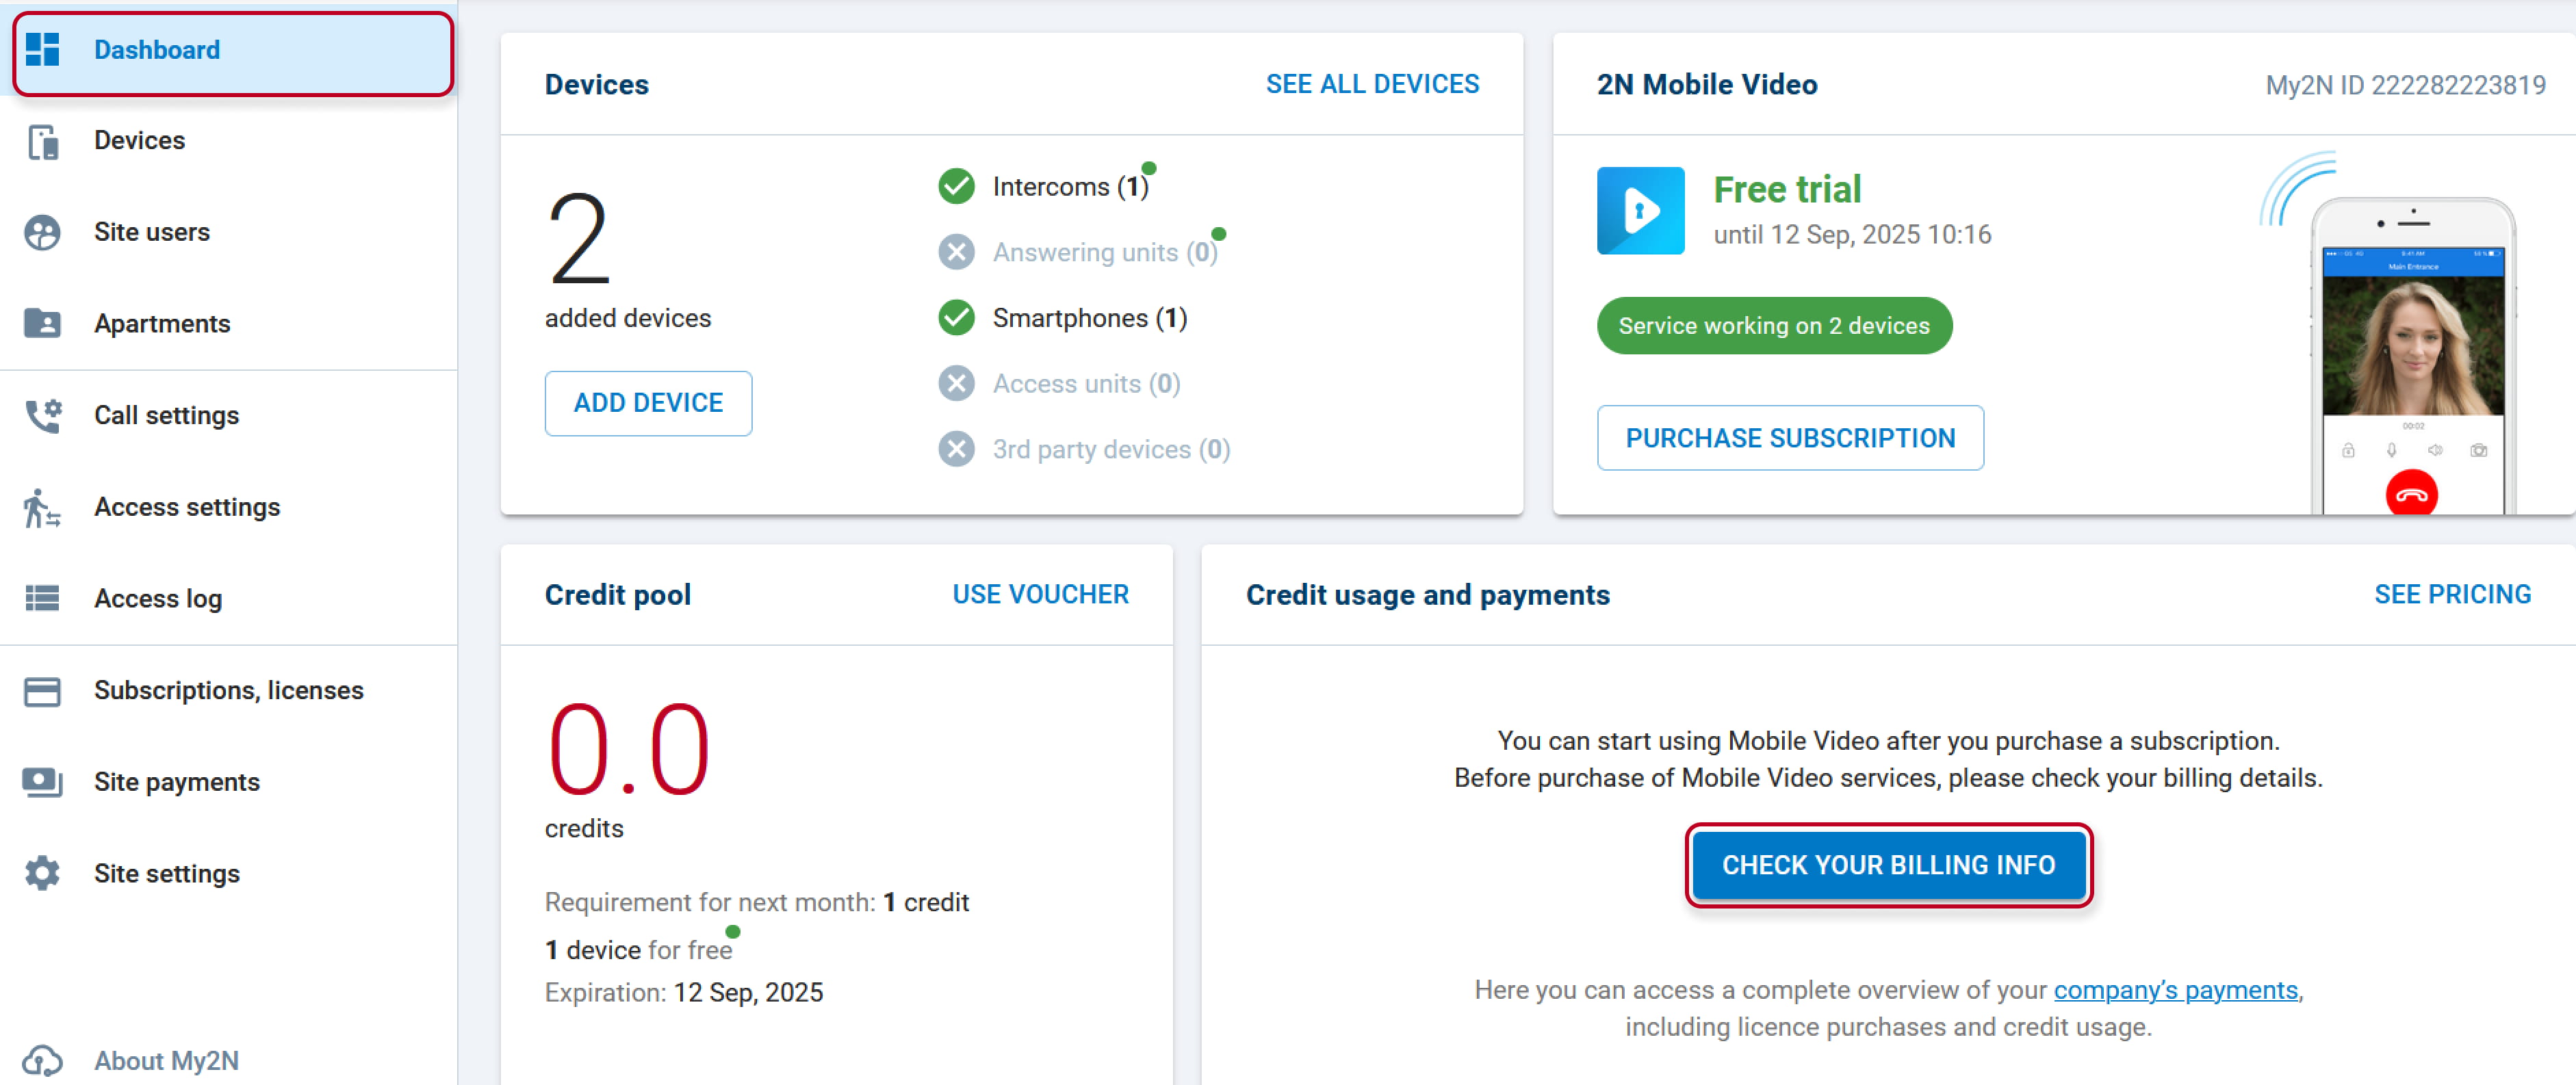Open the Devices menu item
2576x1085 pixels.
229,141
